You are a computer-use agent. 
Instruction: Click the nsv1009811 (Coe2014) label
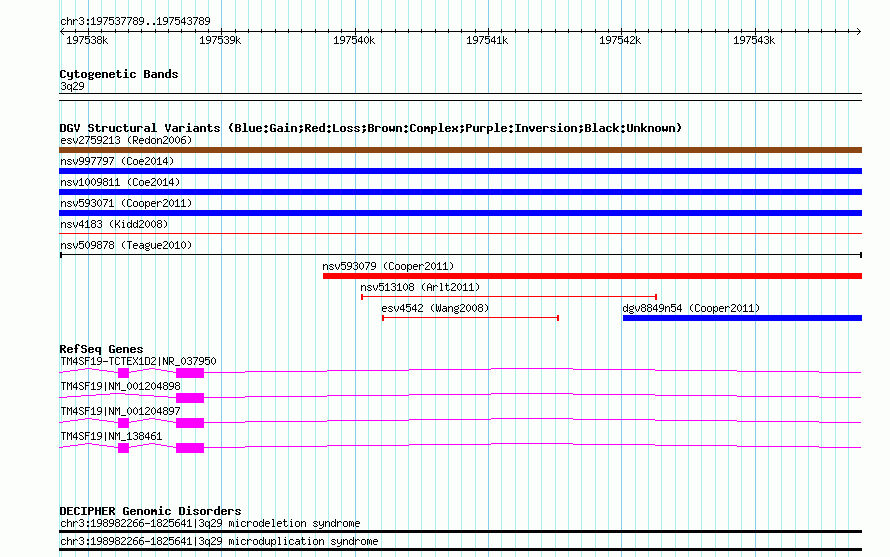point(120,182)
